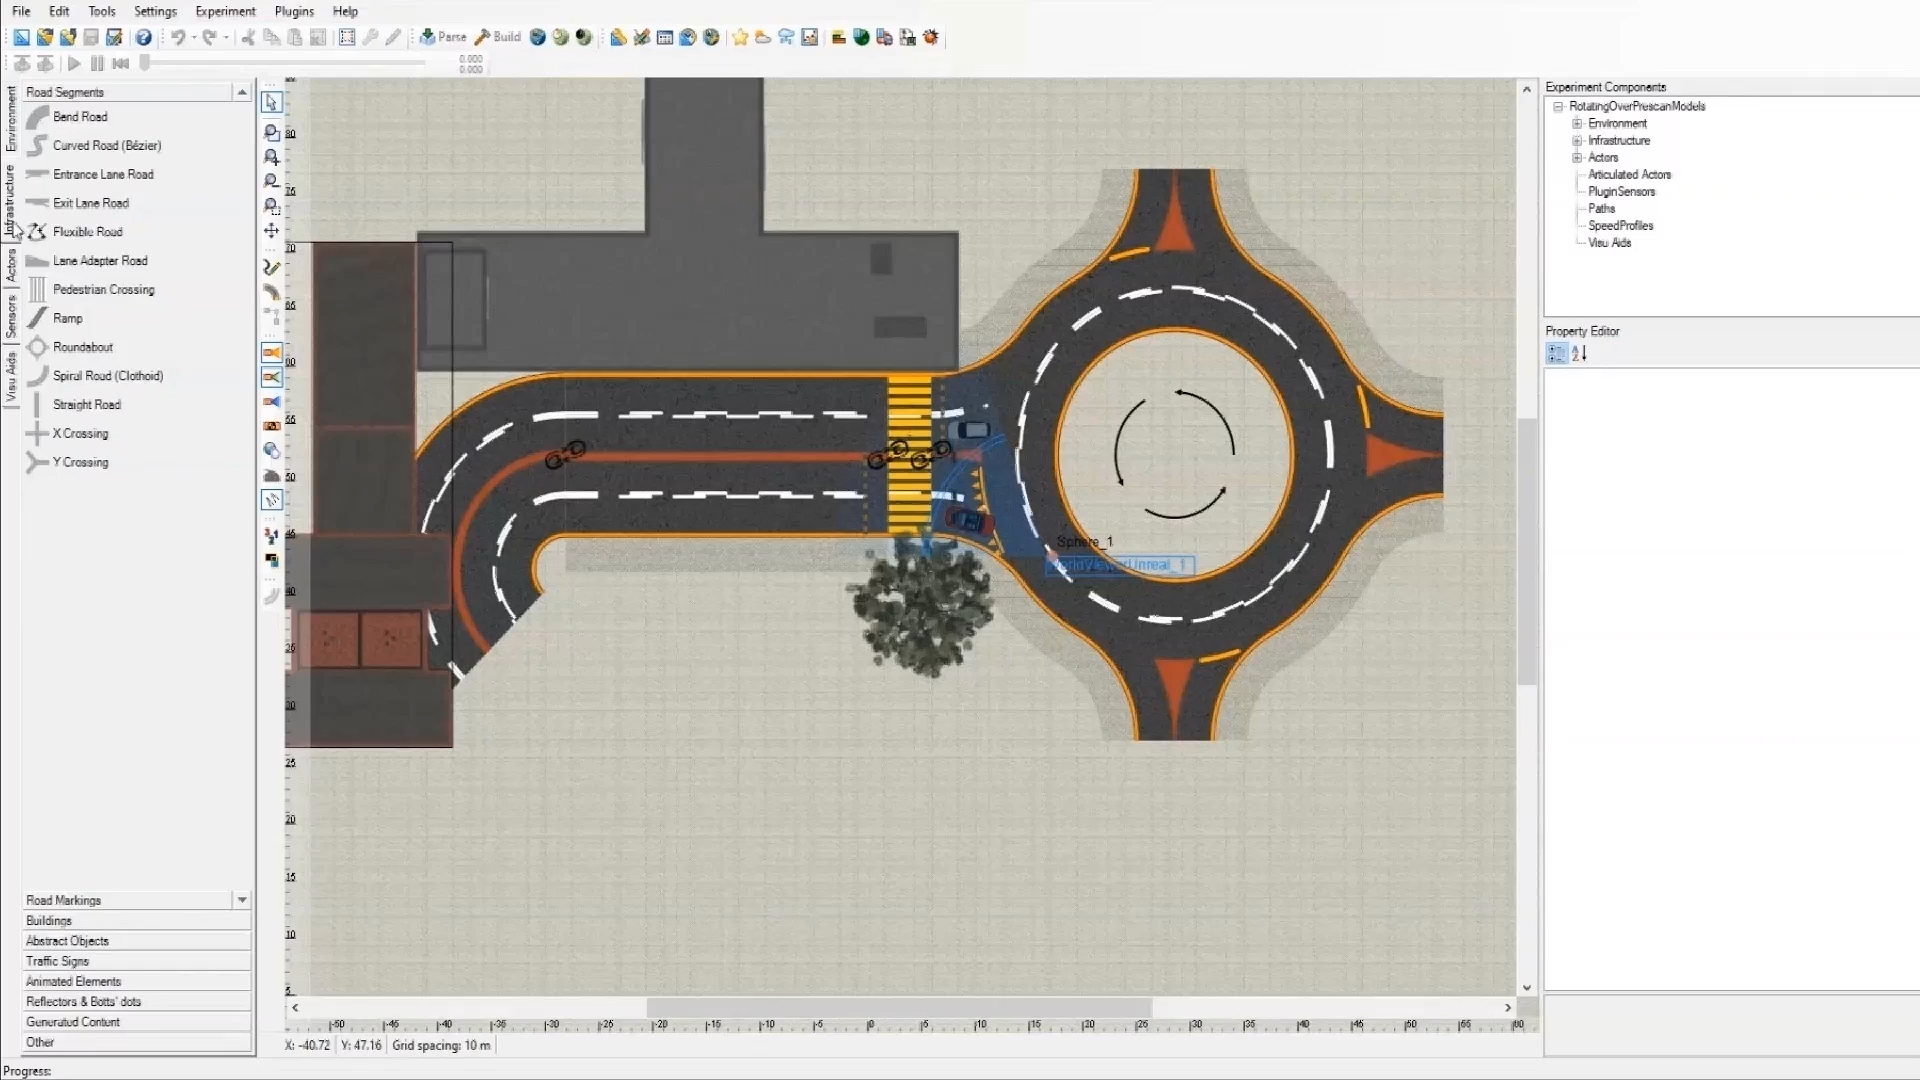
Task: Select the Pedestrian Crossing segment
Action: point(103,289)
